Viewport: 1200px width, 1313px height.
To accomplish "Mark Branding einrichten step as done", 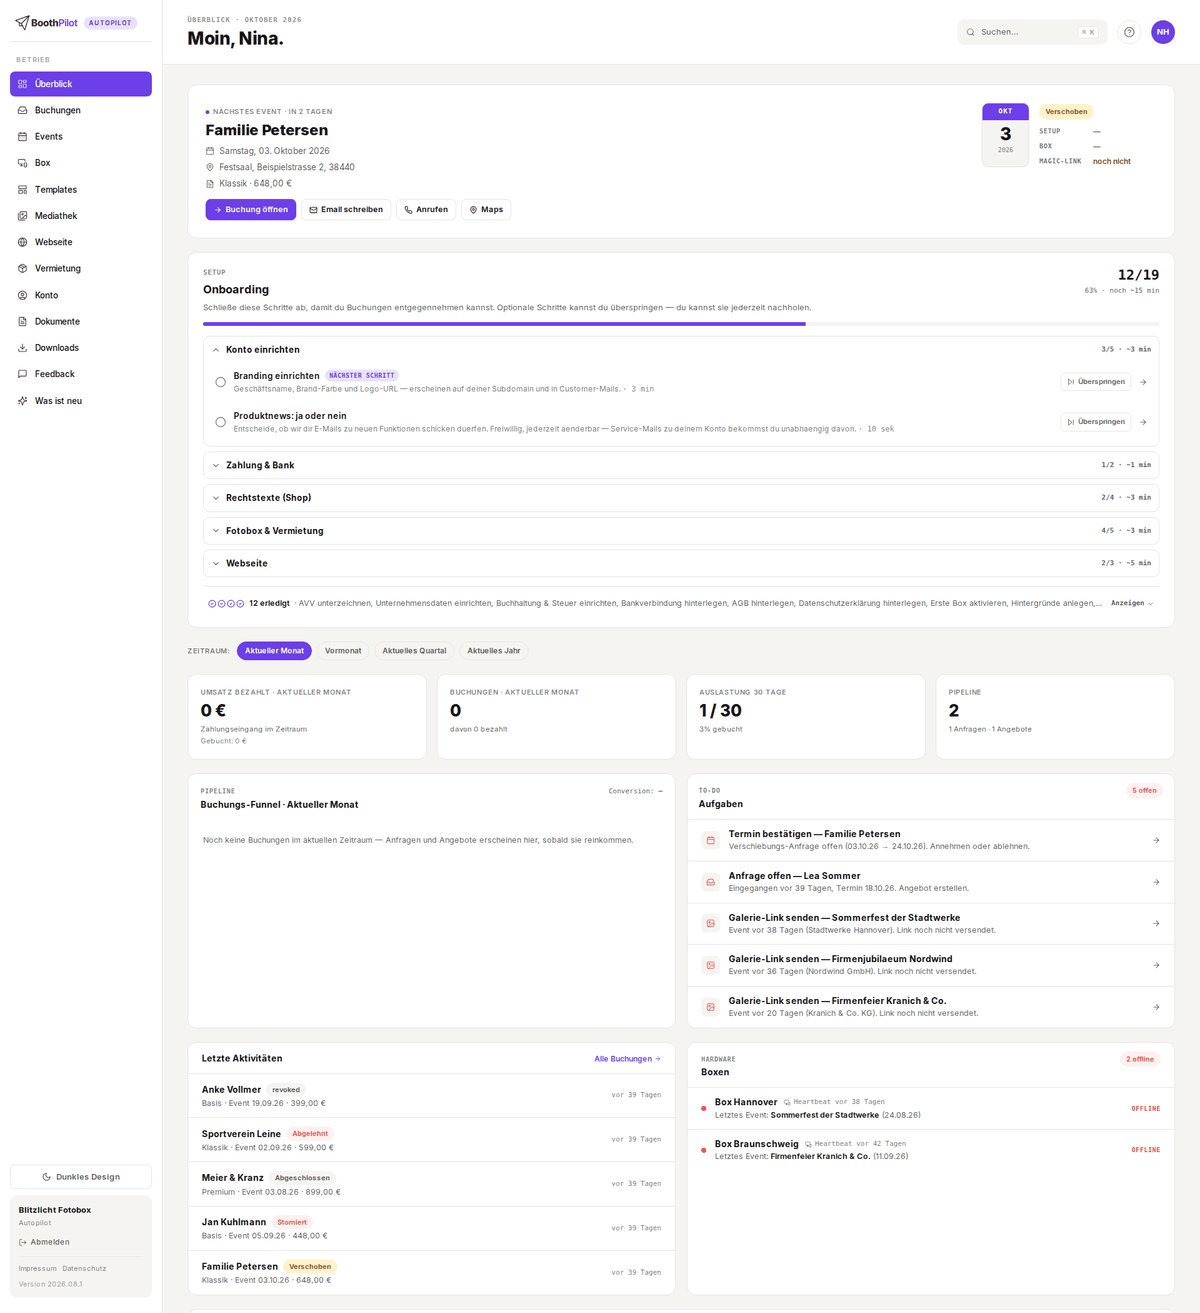I will tap(220, 382).
